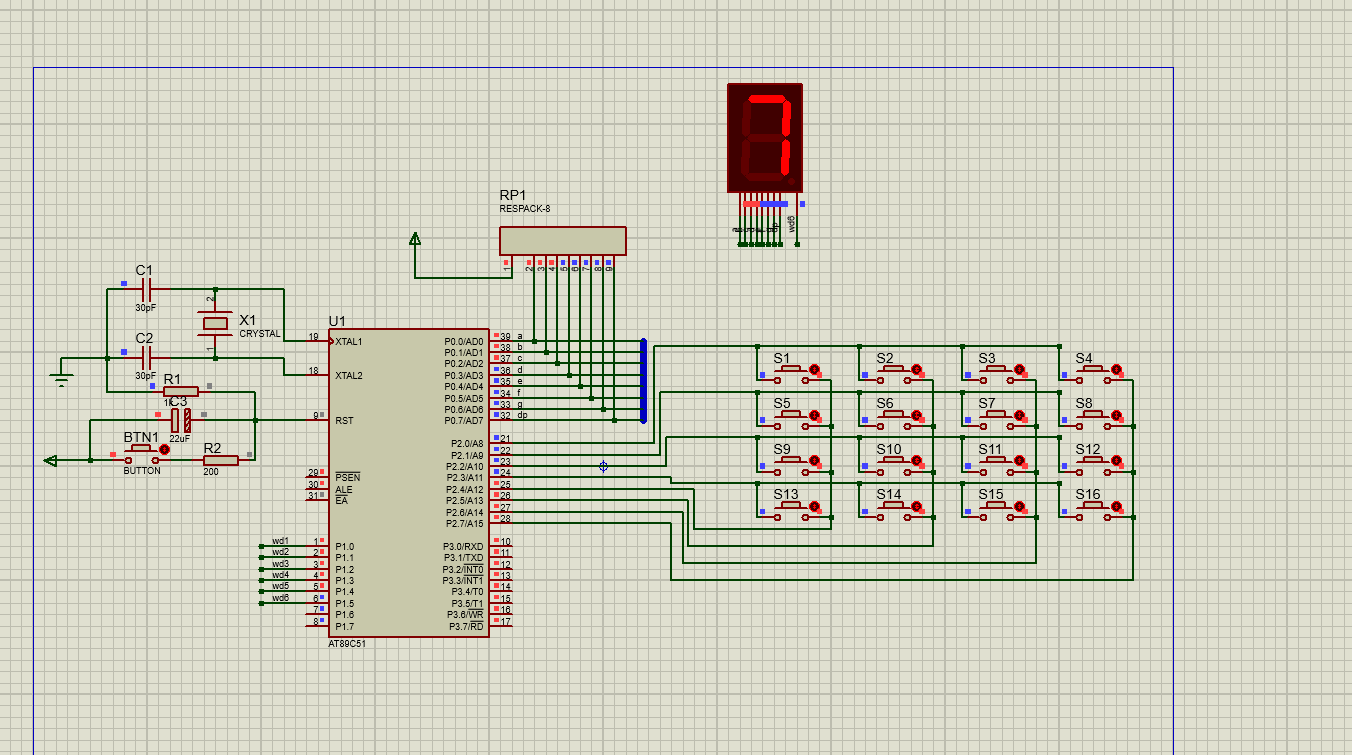Viewport: 1352px width, 755px height.
Task: Click the C3 22uF capacitor symbol
Action: click(180, 420)
